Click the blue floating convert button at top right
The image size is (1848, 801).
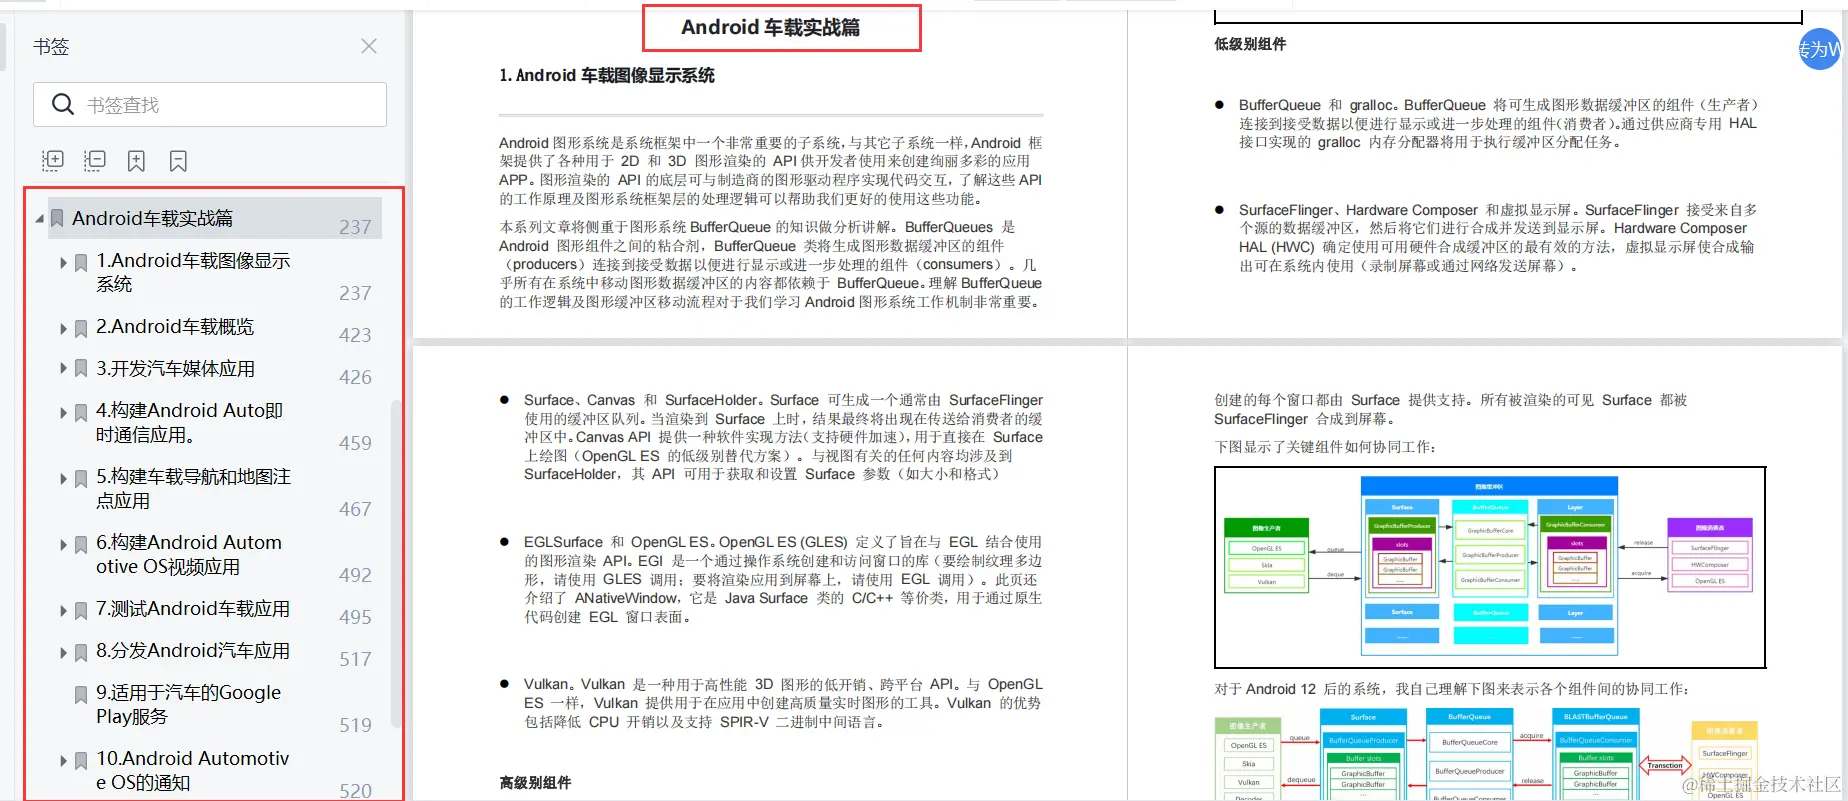(x=1821, y=48)
